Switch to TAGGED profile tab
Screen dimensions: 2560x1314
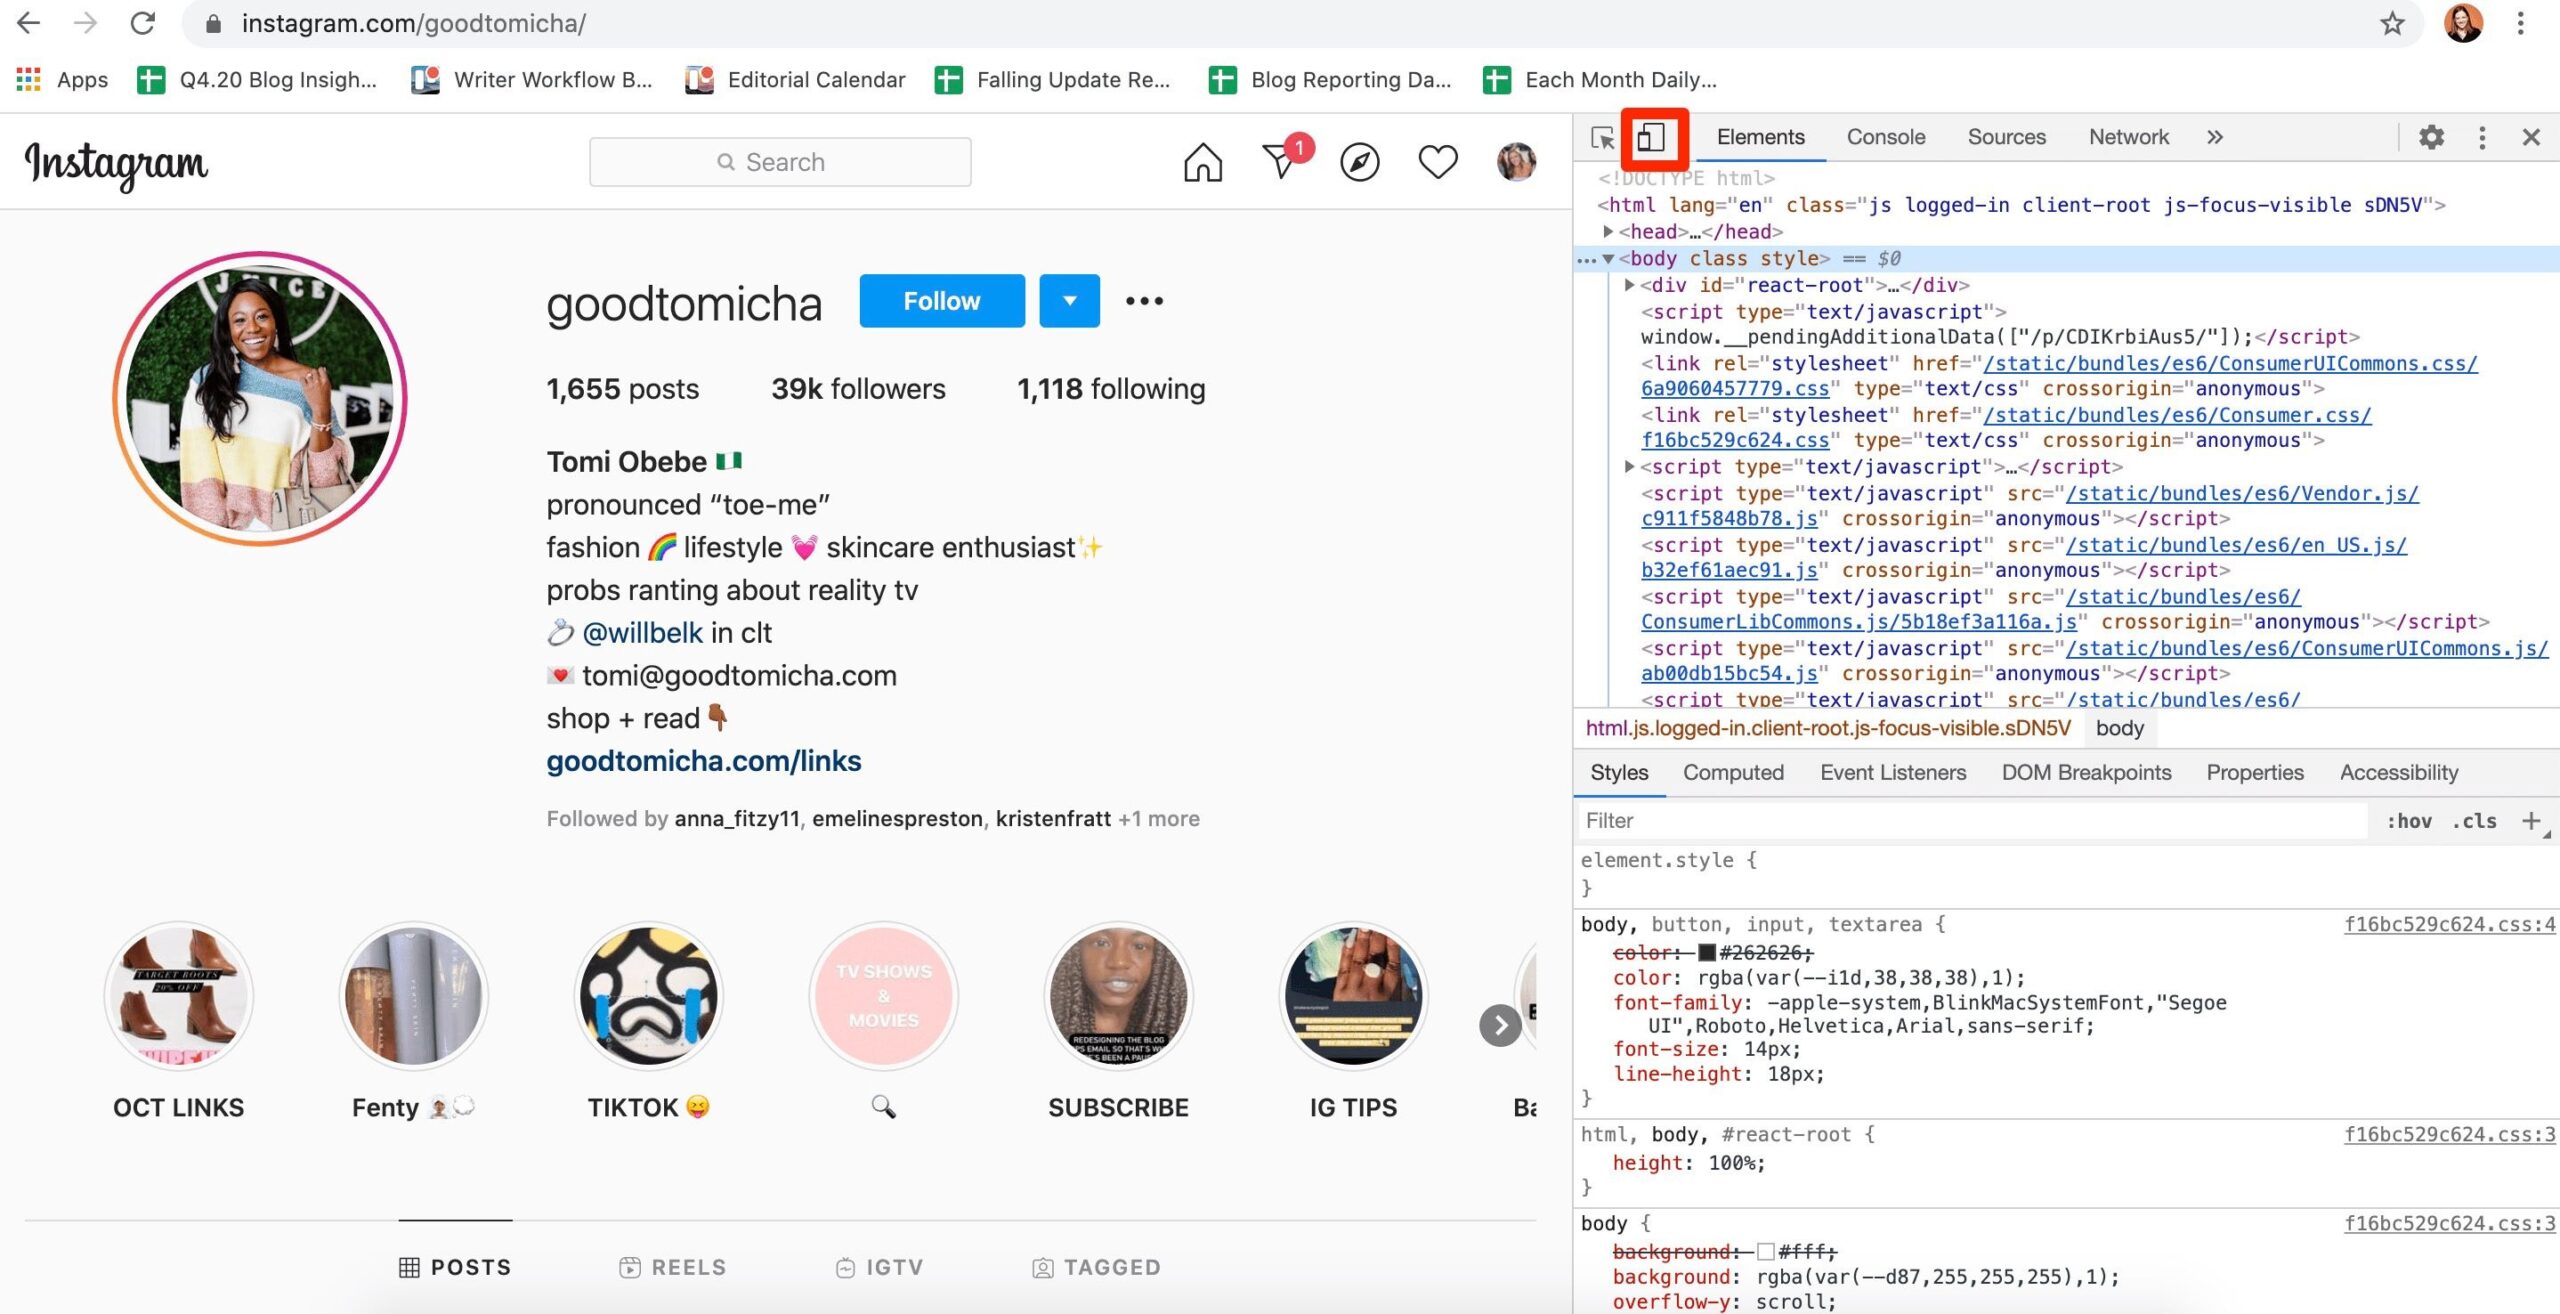pos(1096,1268)
